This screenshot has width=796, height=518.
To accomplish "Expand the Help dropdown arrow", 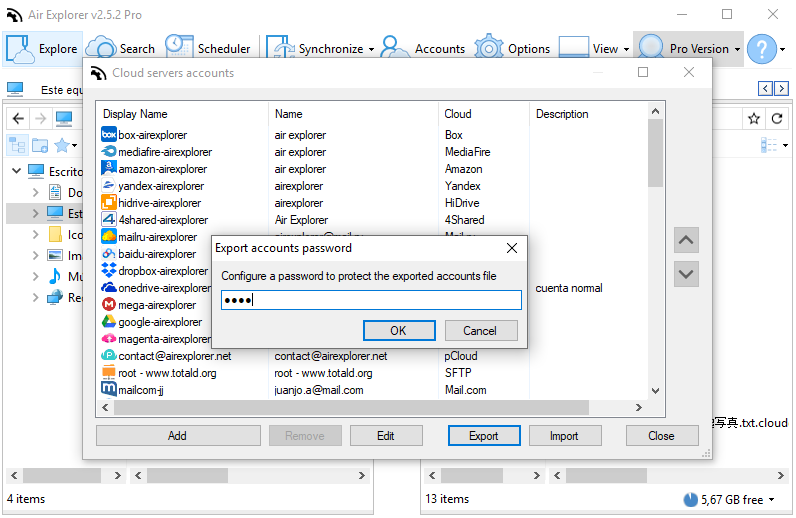I will point(783,49).
